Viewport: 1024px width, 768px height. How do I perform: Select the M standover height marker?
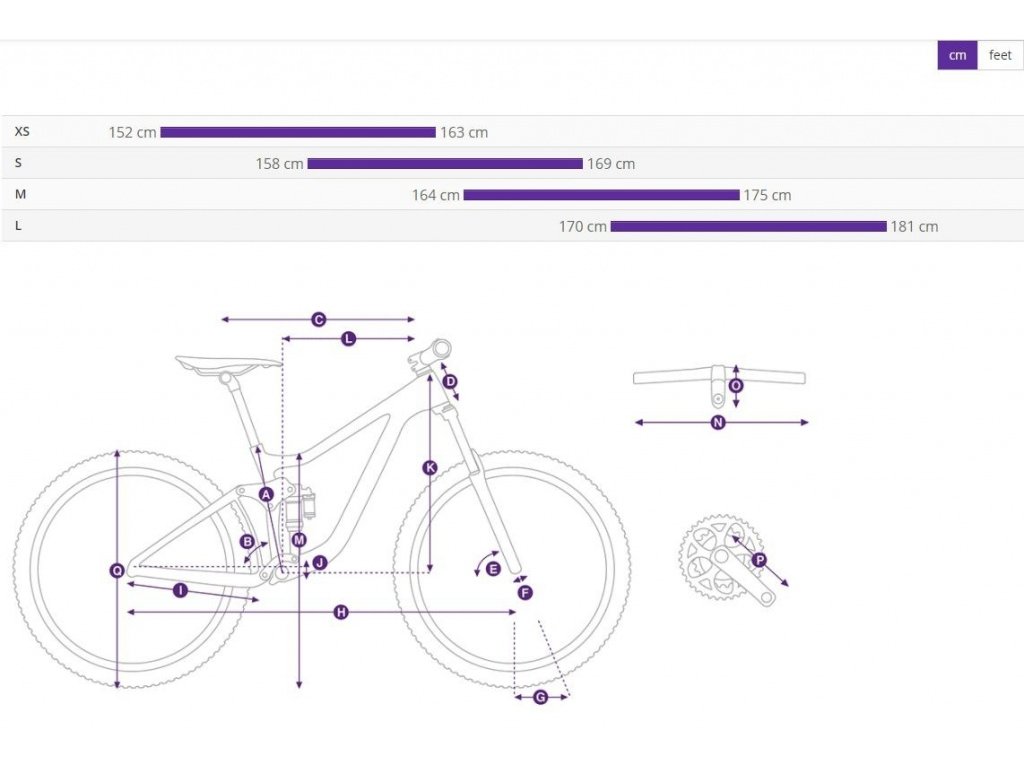coord(299,540)
